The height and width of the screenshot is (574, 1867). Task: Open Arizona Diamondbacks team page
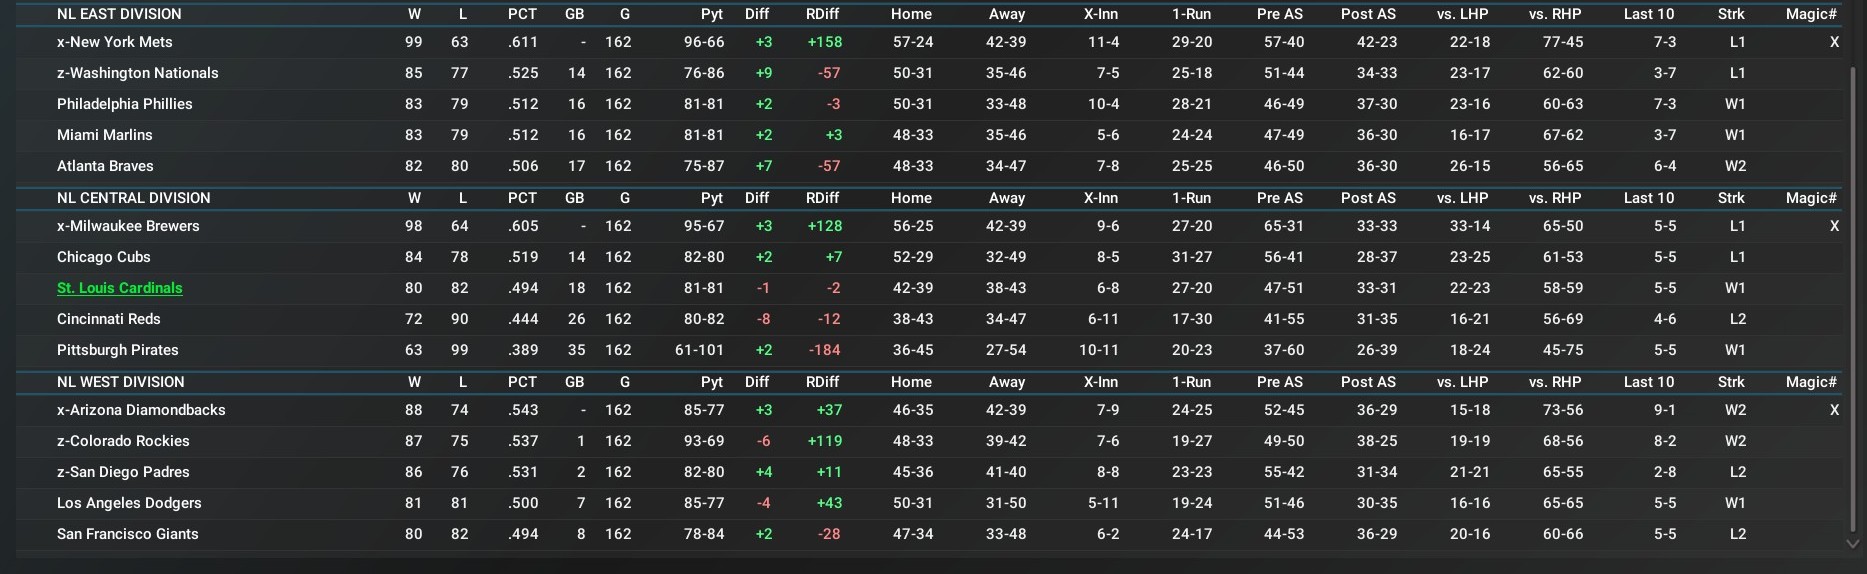point(141,410)
